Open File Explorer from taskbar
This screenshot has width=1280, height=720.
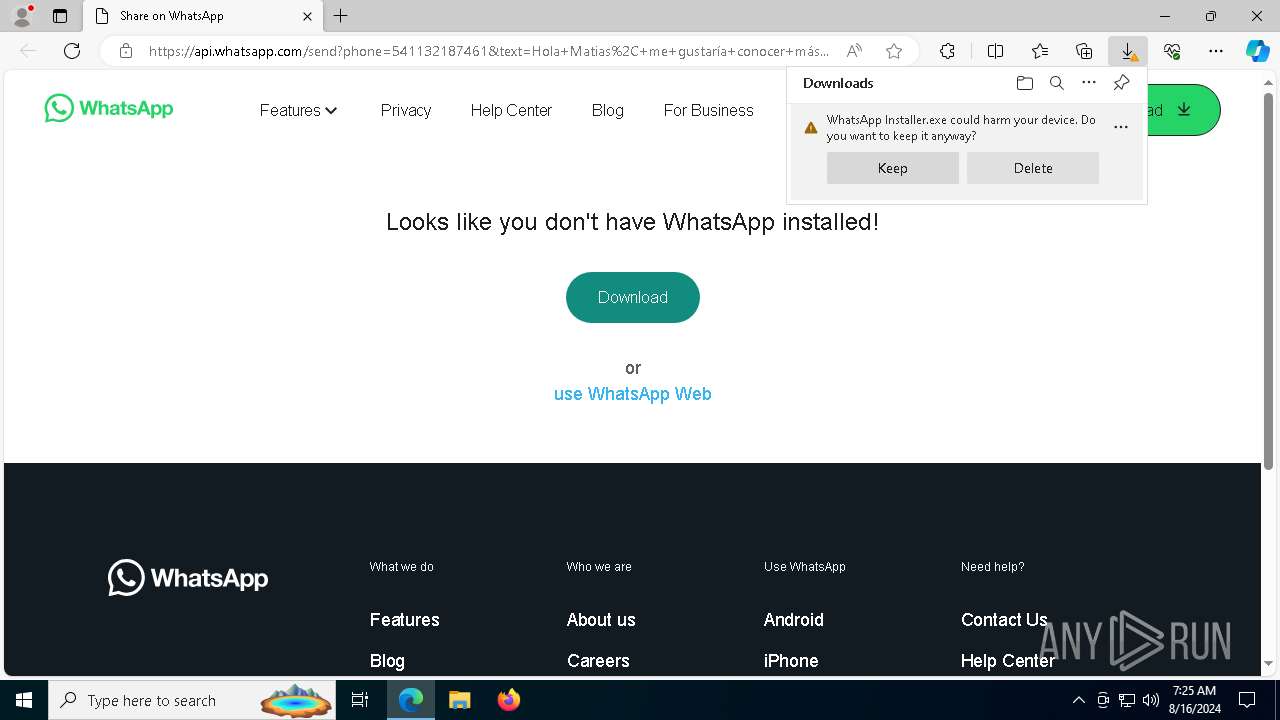click(460, 700)
